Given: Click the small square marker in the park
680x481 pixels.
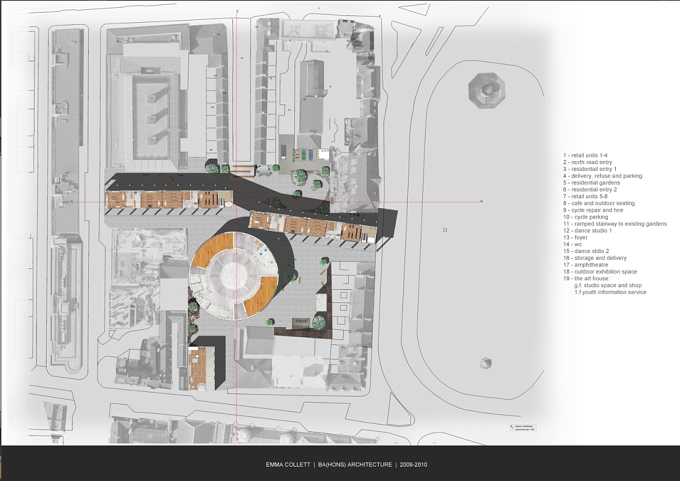Looking at the screenshot, I should coord(445,230).
